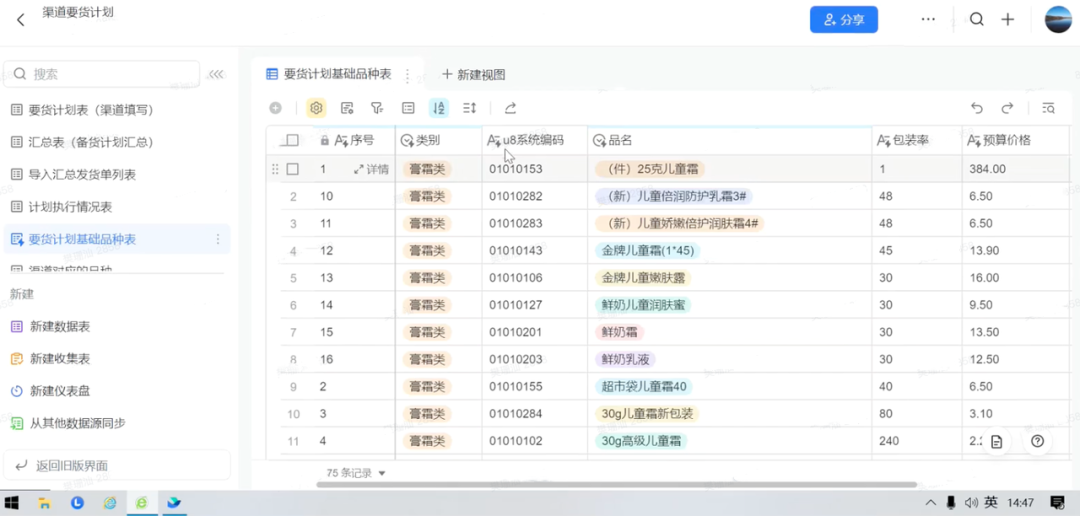The image size is (1080, 516).
Task: Click the field configuration icon next to the gear
Action: coord(347,107)
